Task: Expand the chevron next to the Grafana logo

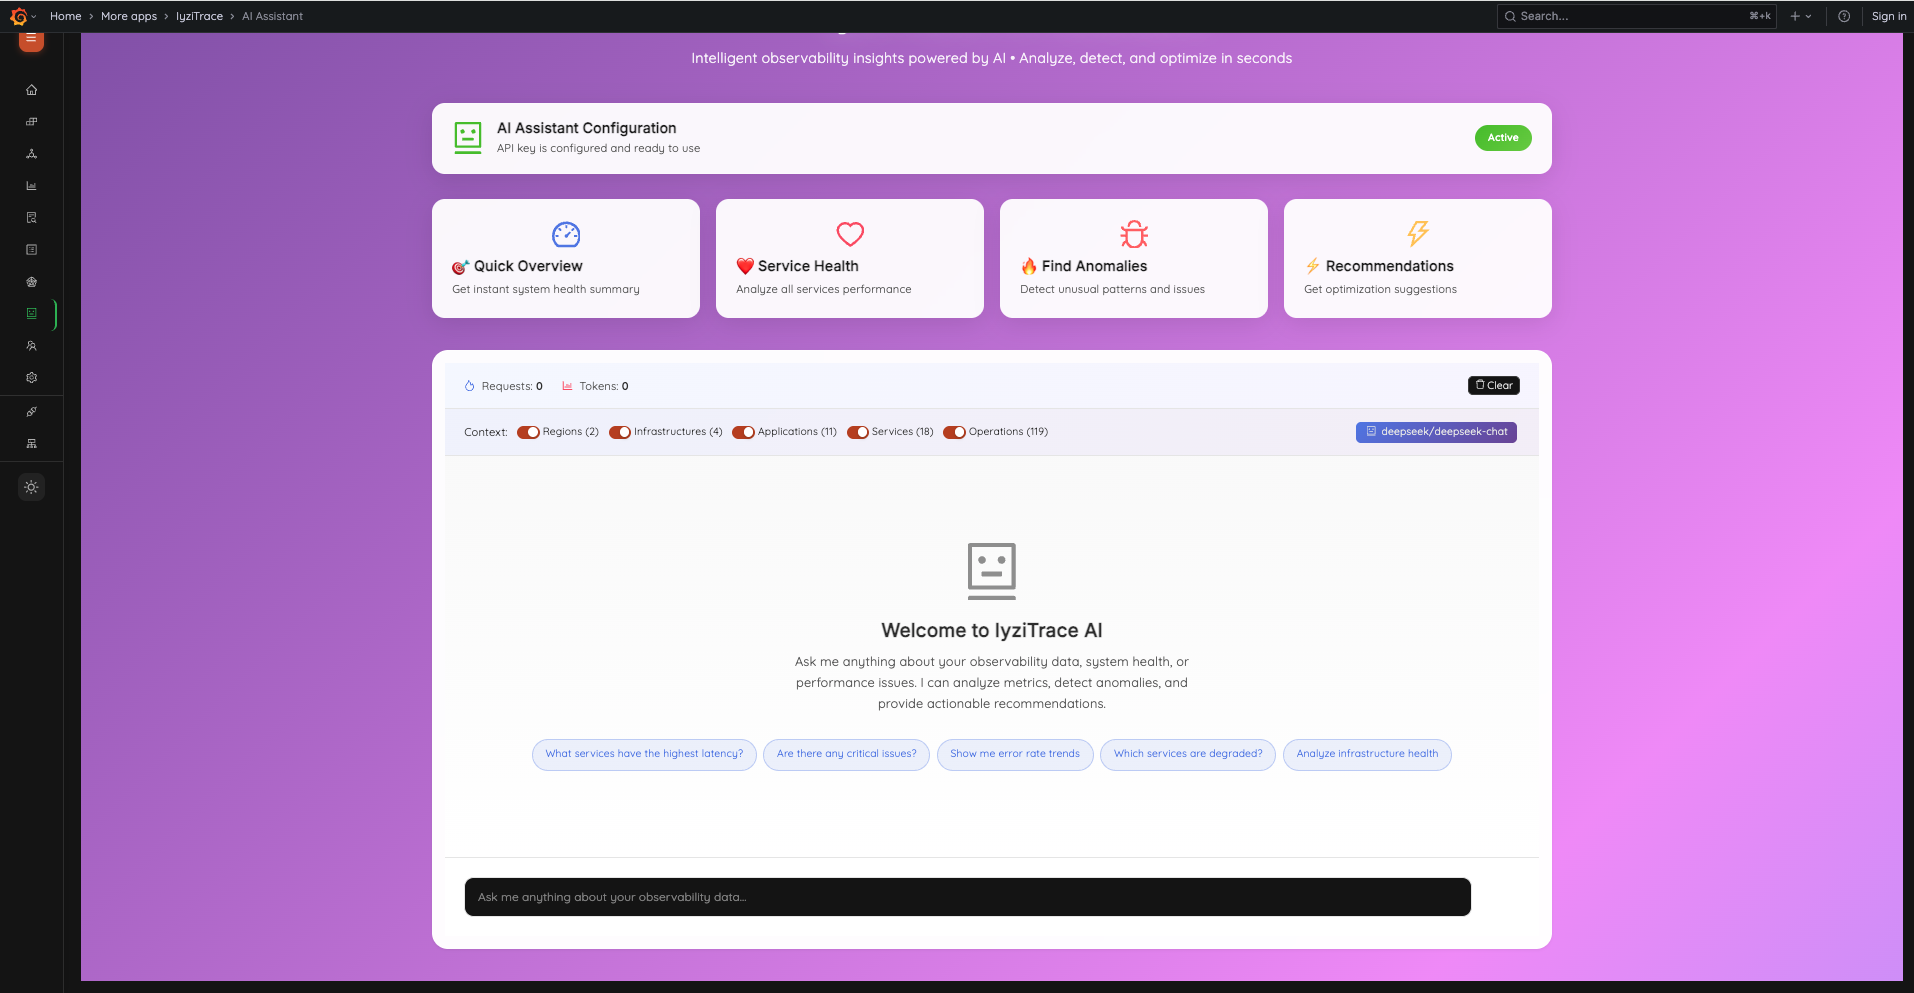Action: click(x=33, y=16)
